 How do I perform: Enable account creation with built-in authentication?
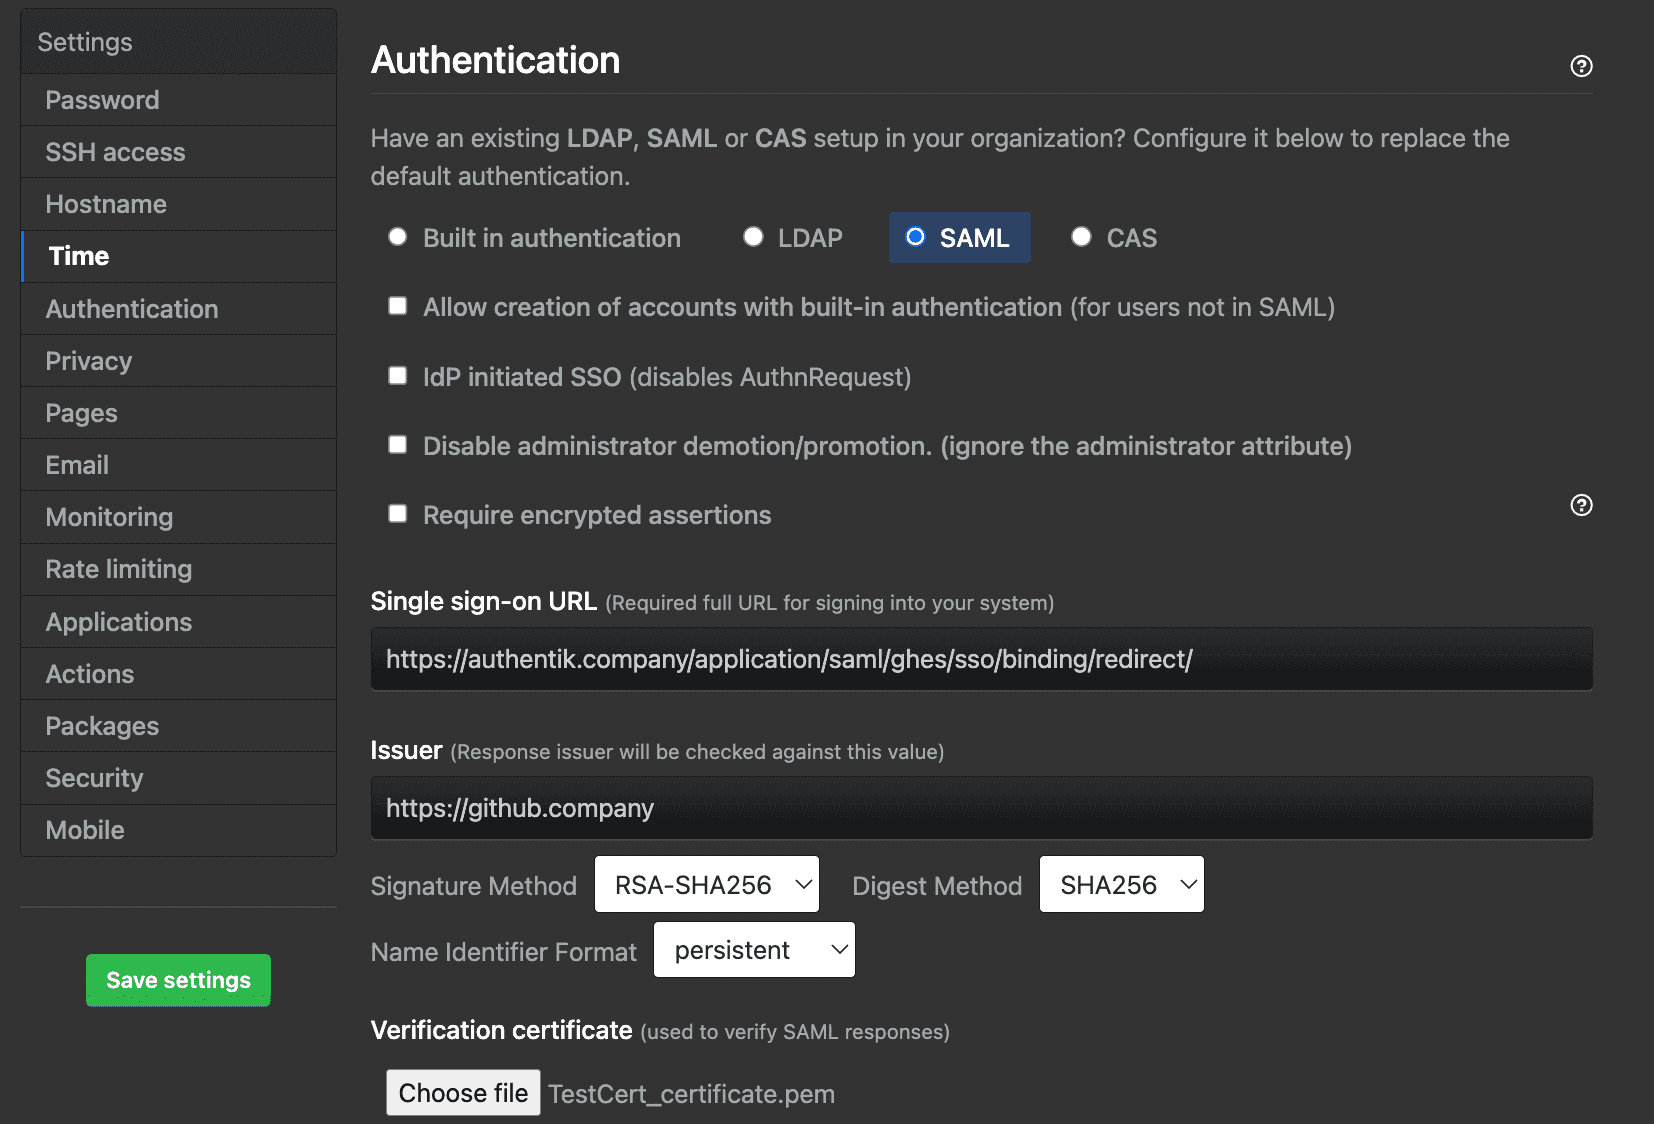pos(397,306)
